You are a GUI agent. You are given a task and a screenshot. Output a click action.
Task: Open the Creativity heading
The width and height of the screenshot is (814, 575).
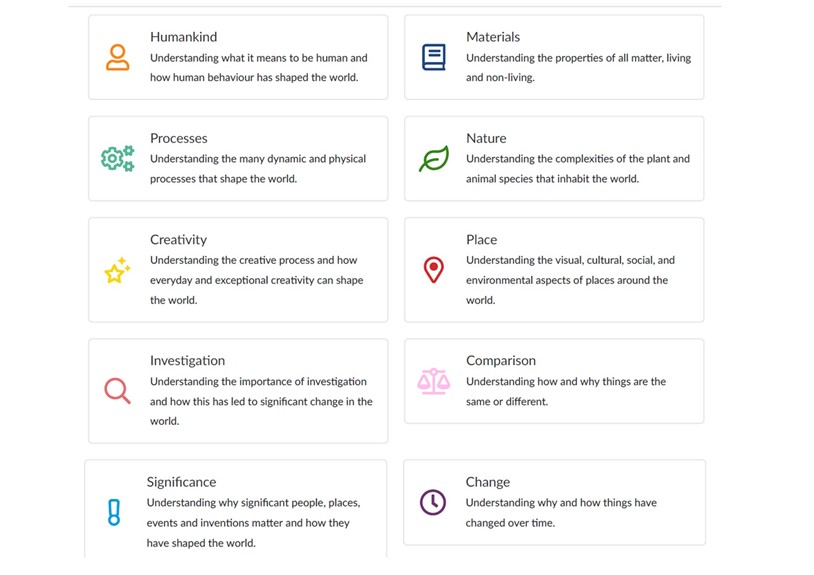click(179, 239)
